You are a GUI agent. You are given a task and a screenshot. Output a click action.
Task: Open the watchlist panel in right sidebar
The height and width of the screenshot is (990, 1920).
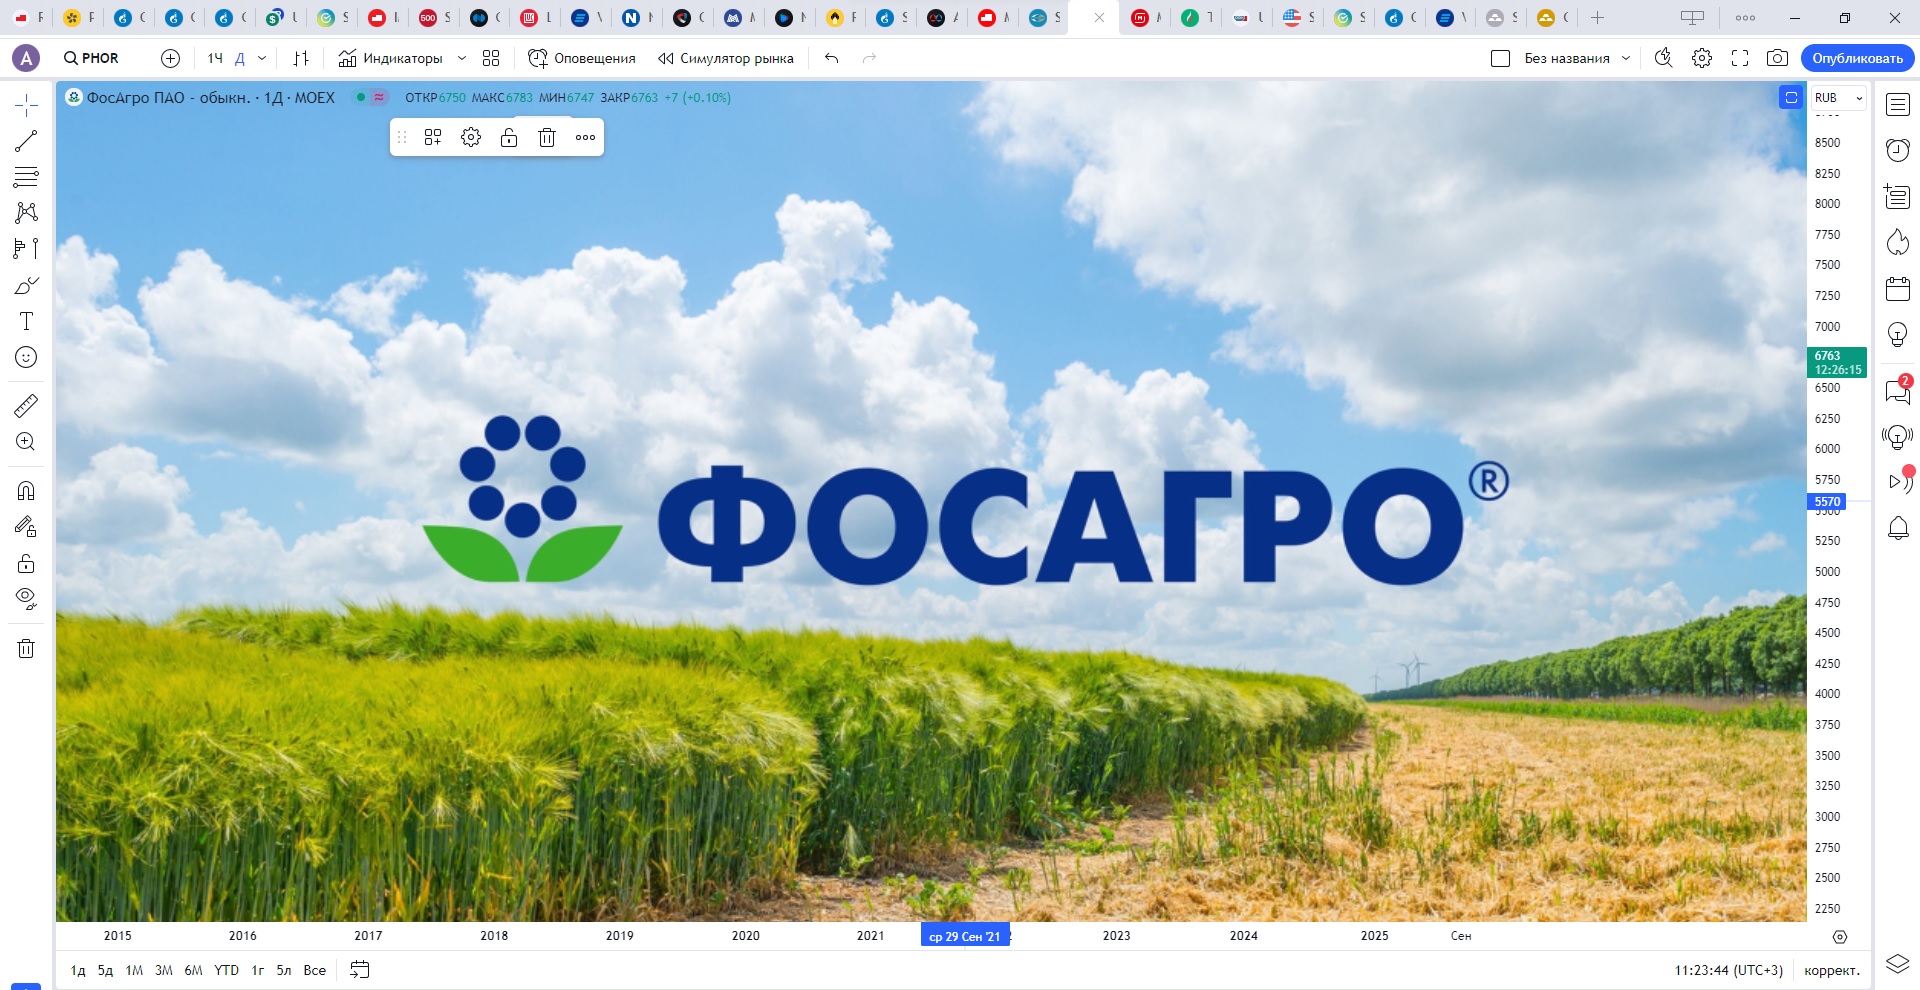pos(1897,104)
